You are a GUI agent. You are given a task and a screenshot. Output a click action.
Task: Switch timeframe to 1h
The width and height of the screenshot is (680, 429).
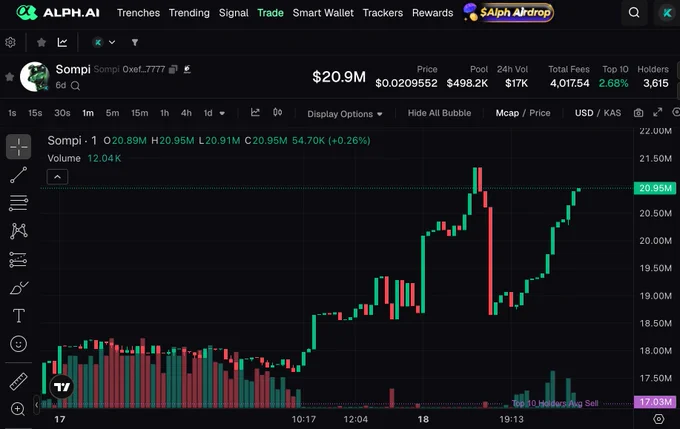tap(164, 113)
